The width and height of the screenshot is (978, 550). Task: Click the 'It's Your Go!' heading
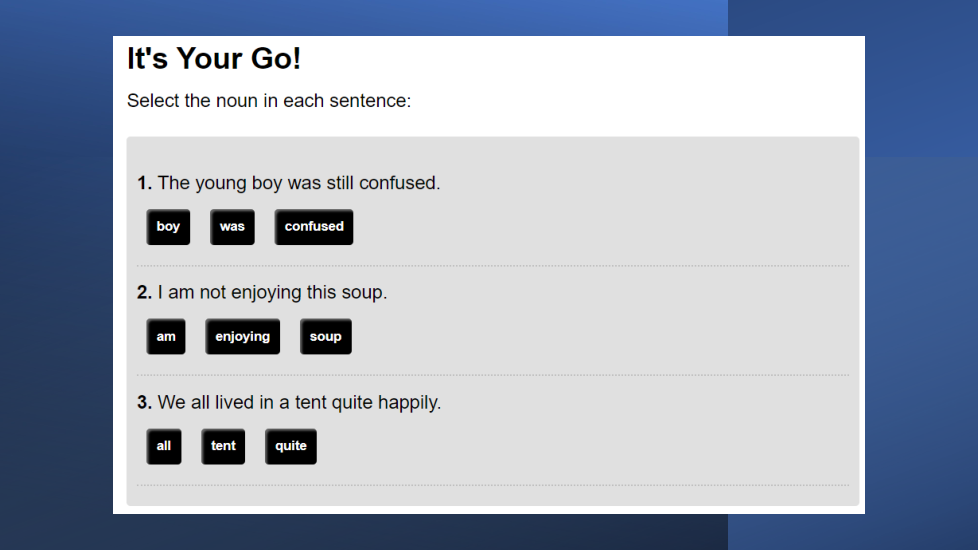click(x=214, y=59)
